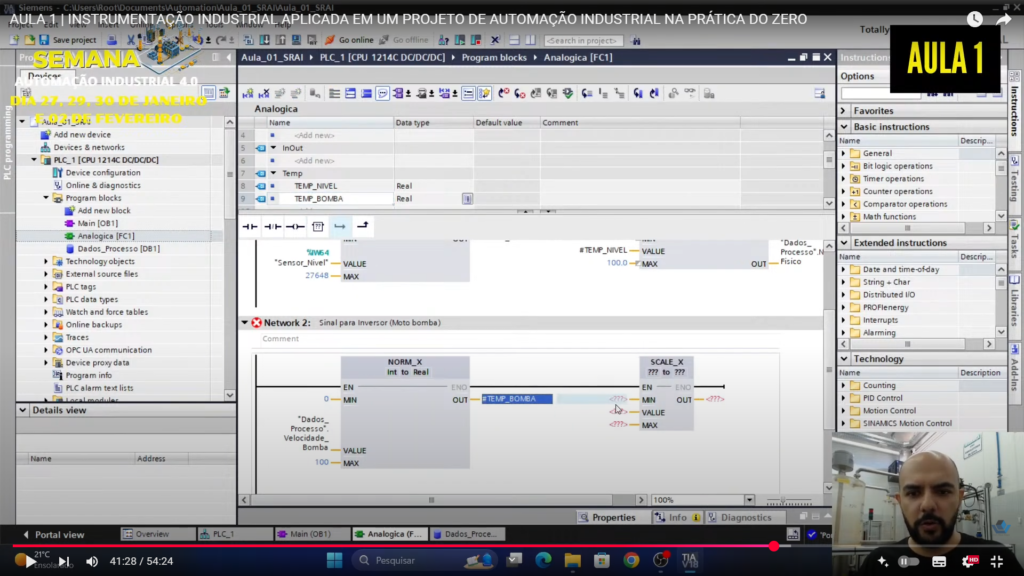Screen dimensions: 1024x576
Task: Click the Go offline icon
Action: pos(384,40)
